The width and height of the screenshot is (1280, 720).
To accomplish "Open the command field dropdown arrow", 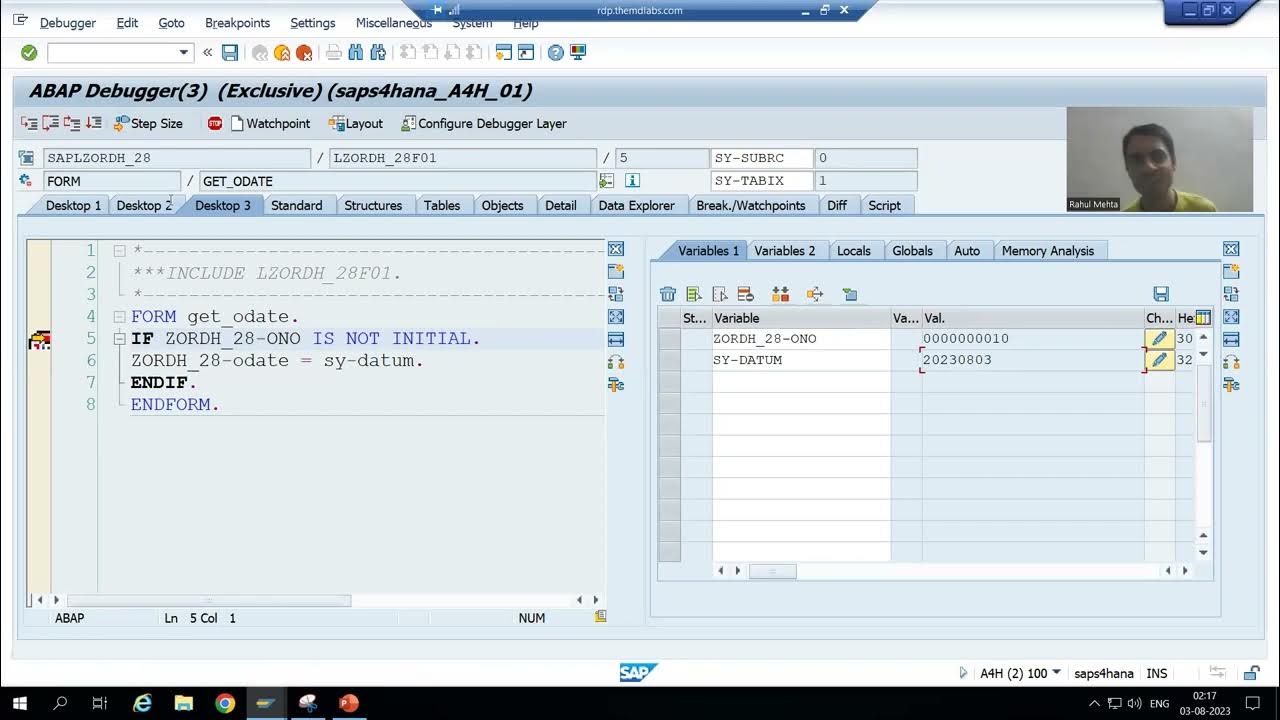I will [183, 53].
